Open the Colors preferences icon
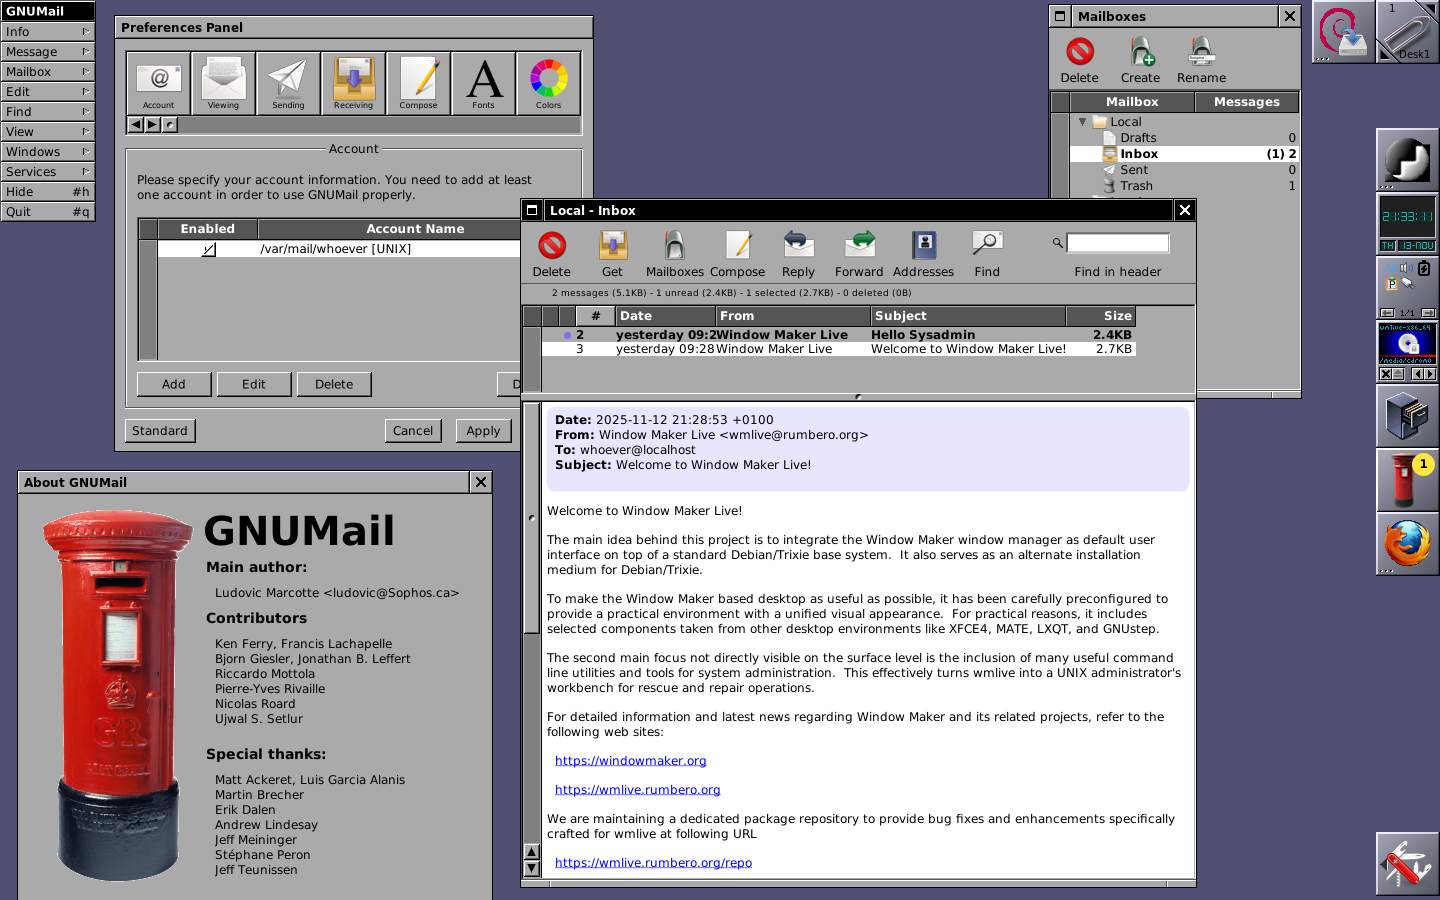 pos(548,83)
